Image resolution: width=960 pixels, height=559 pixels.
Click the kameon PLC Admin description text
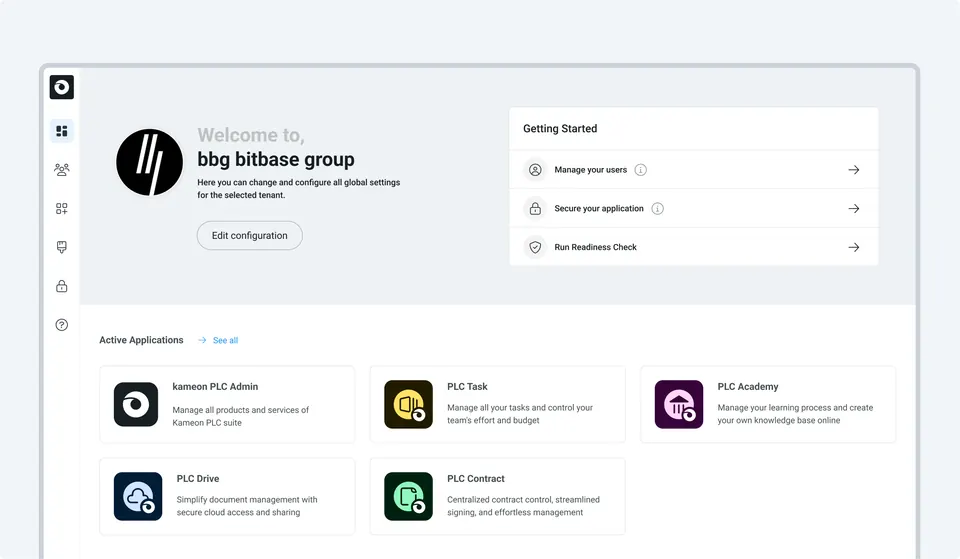(x=240, y=416)
